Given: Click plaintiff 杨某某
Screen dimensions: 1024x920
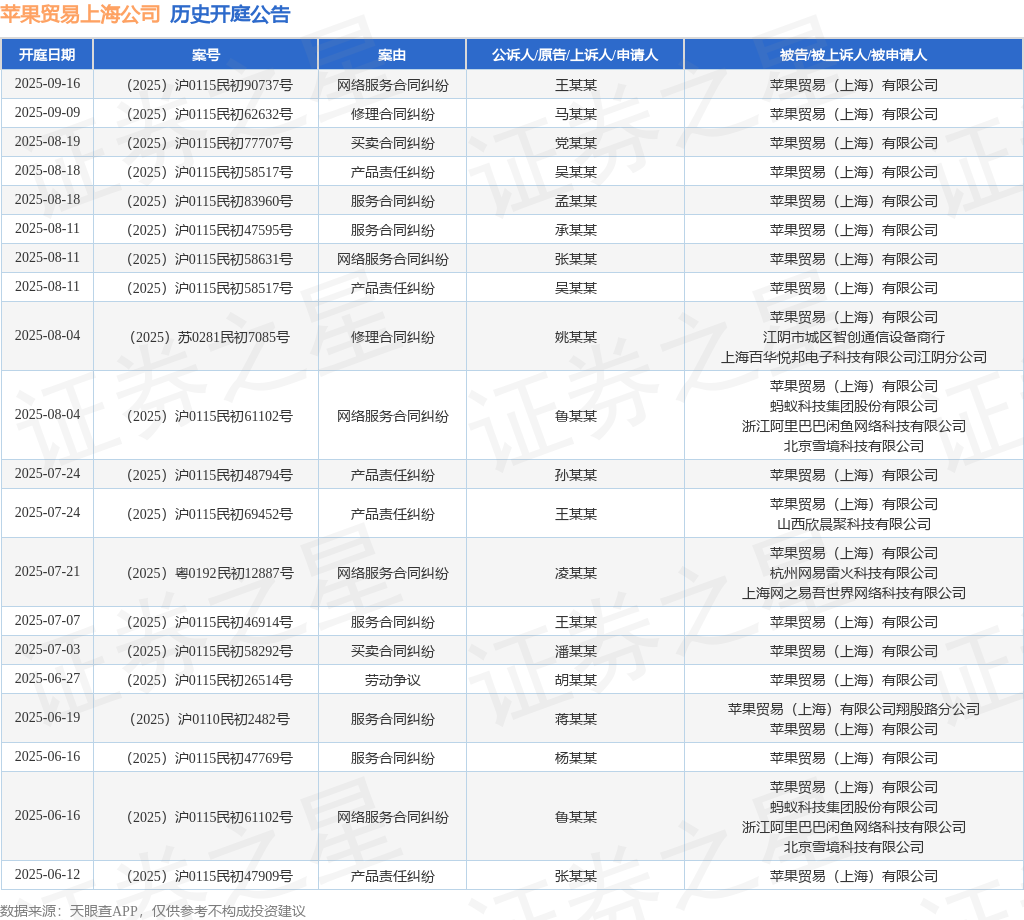Looking at the screenshot, I should point(575,758).
